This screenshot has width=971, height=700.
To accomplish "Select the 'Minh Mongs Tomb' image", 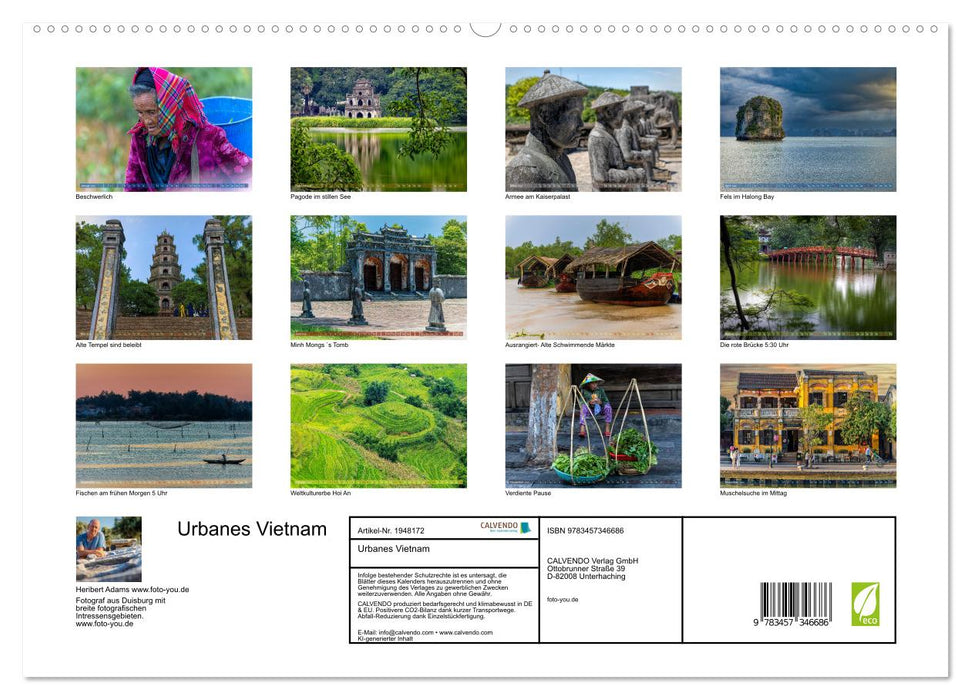I will (378, 276).
